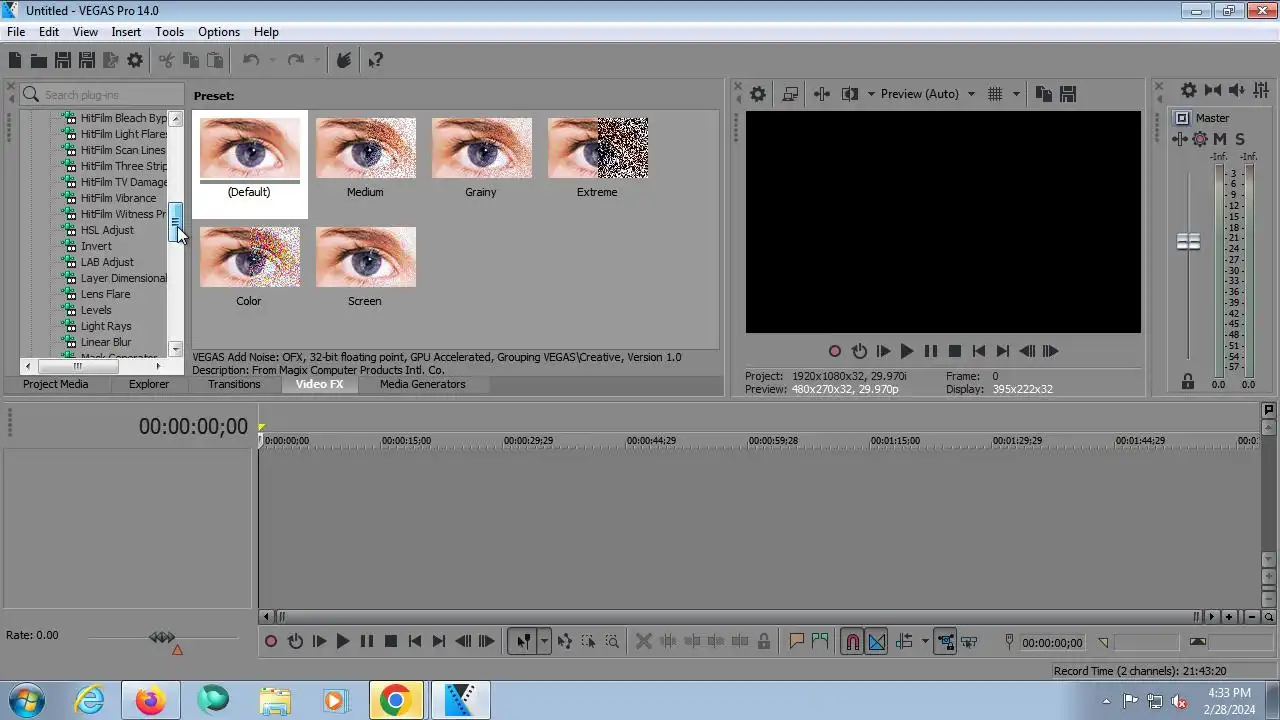Click the Master automation settings icon

point(1200,139)
